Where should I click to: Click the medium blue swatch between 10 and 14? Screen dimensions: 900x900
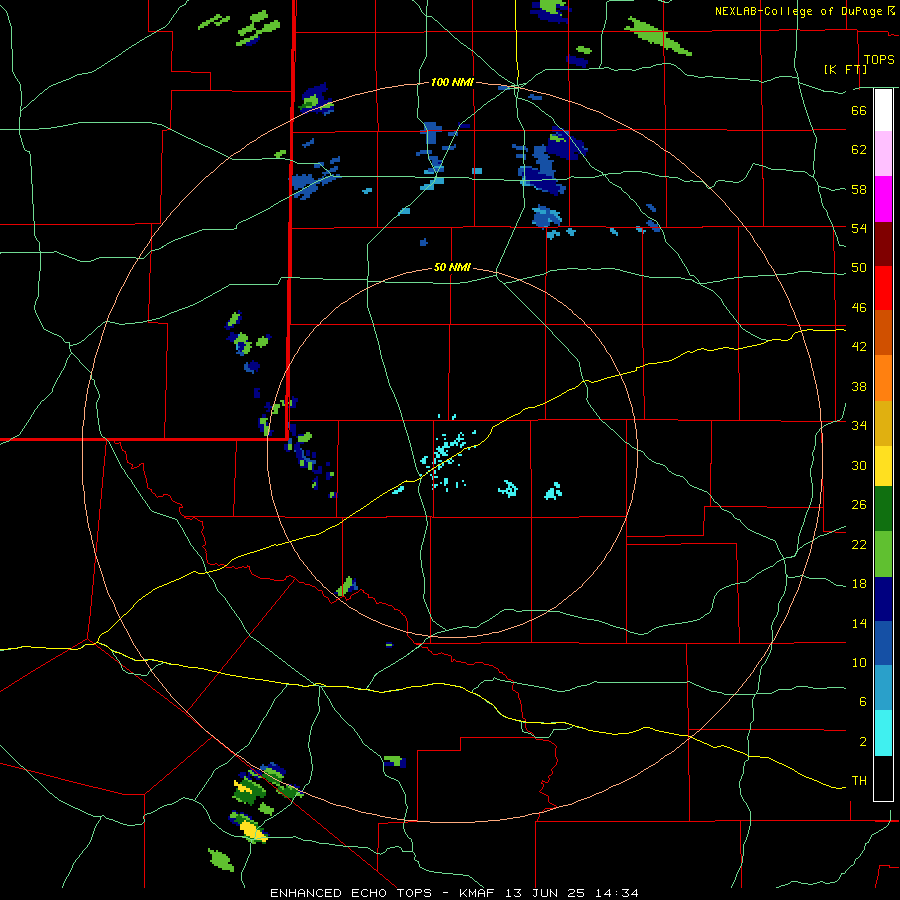883,643
